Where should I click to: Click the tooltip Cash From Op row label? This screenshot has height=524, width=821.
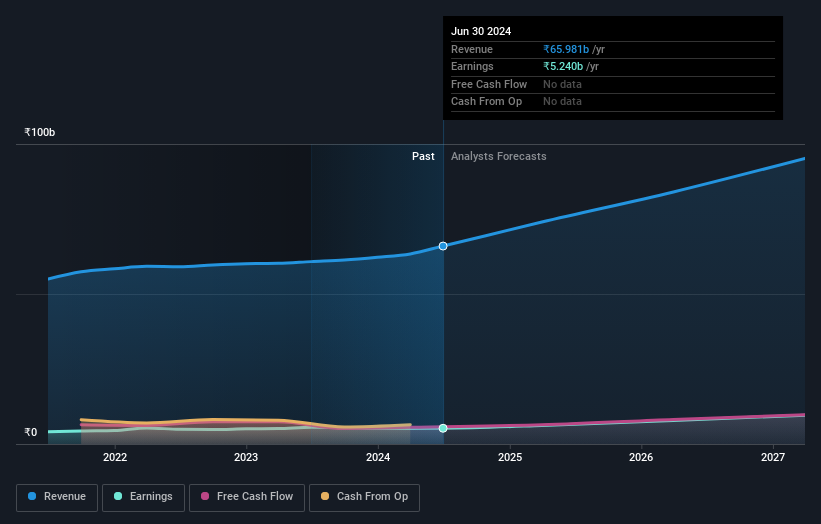tap(486, 102)
